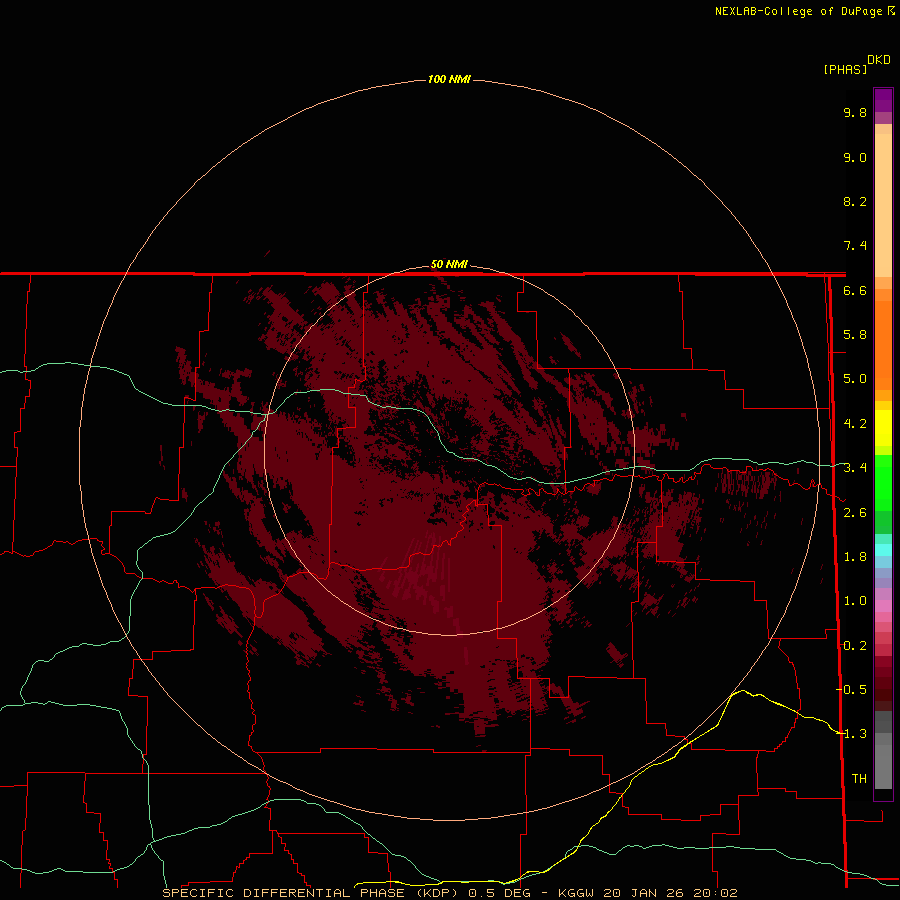Screen dimensions: 900x900
Task: Click the 4.2 value on the scale
Action: (x=855, y=424)
